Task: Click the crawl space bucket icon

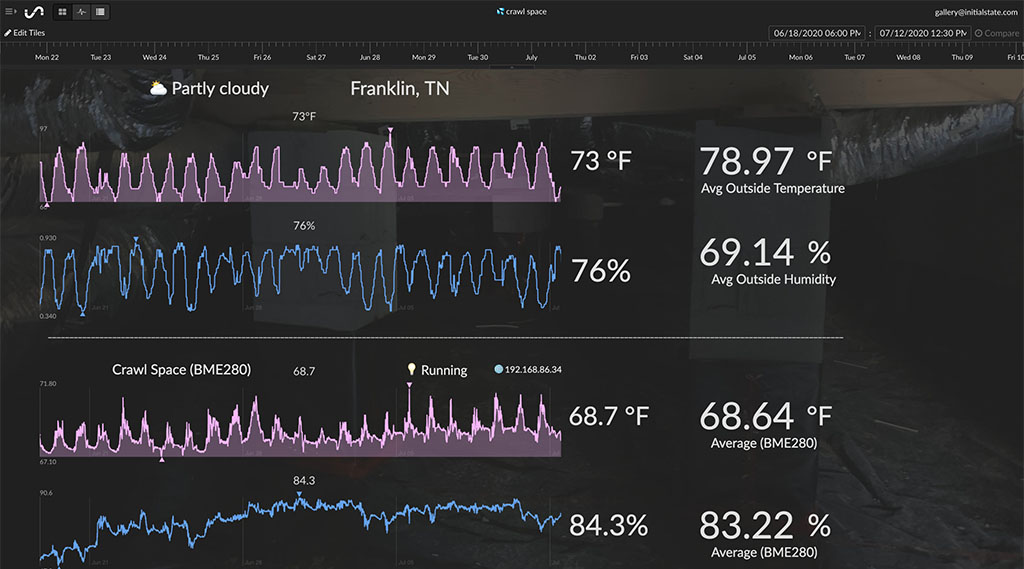Action: coord(500,12)
